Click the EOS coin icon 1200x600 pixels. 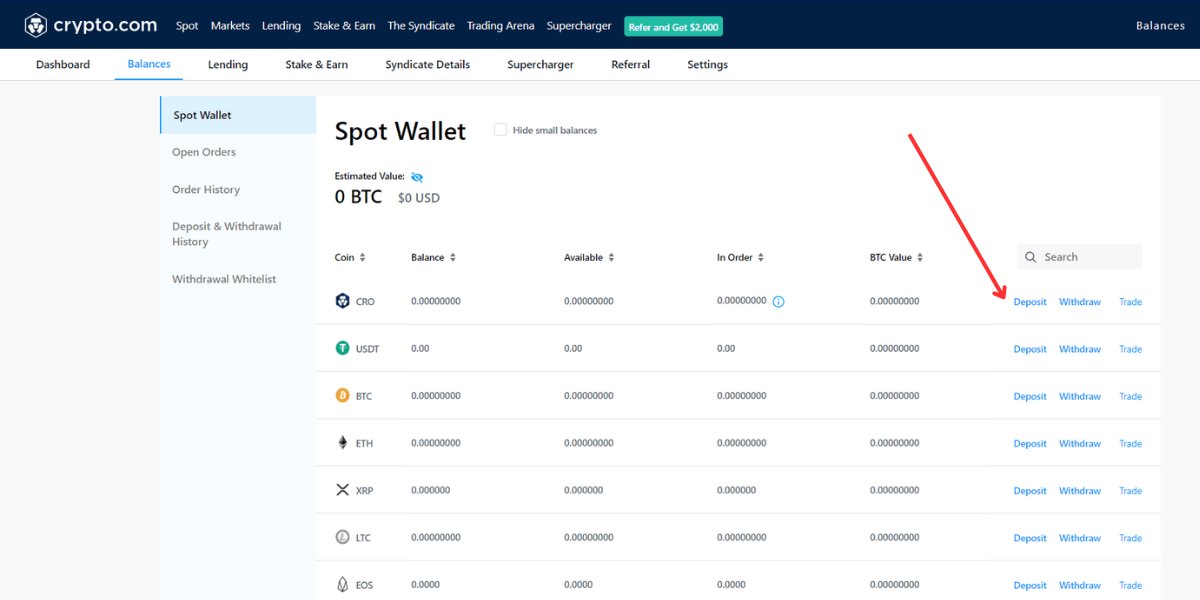(343, 585)
